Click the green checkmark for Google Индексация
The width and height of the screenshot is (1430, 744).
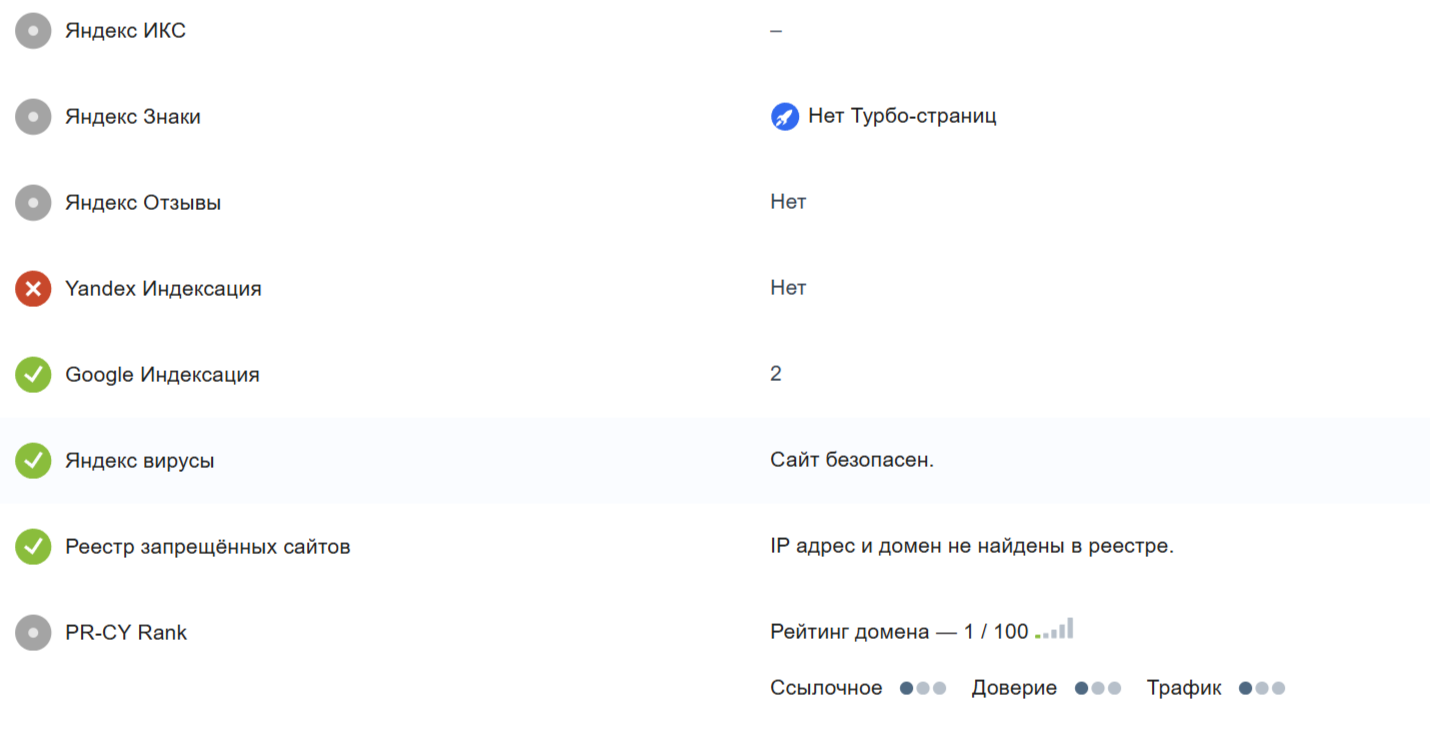[x=33, y=375]
